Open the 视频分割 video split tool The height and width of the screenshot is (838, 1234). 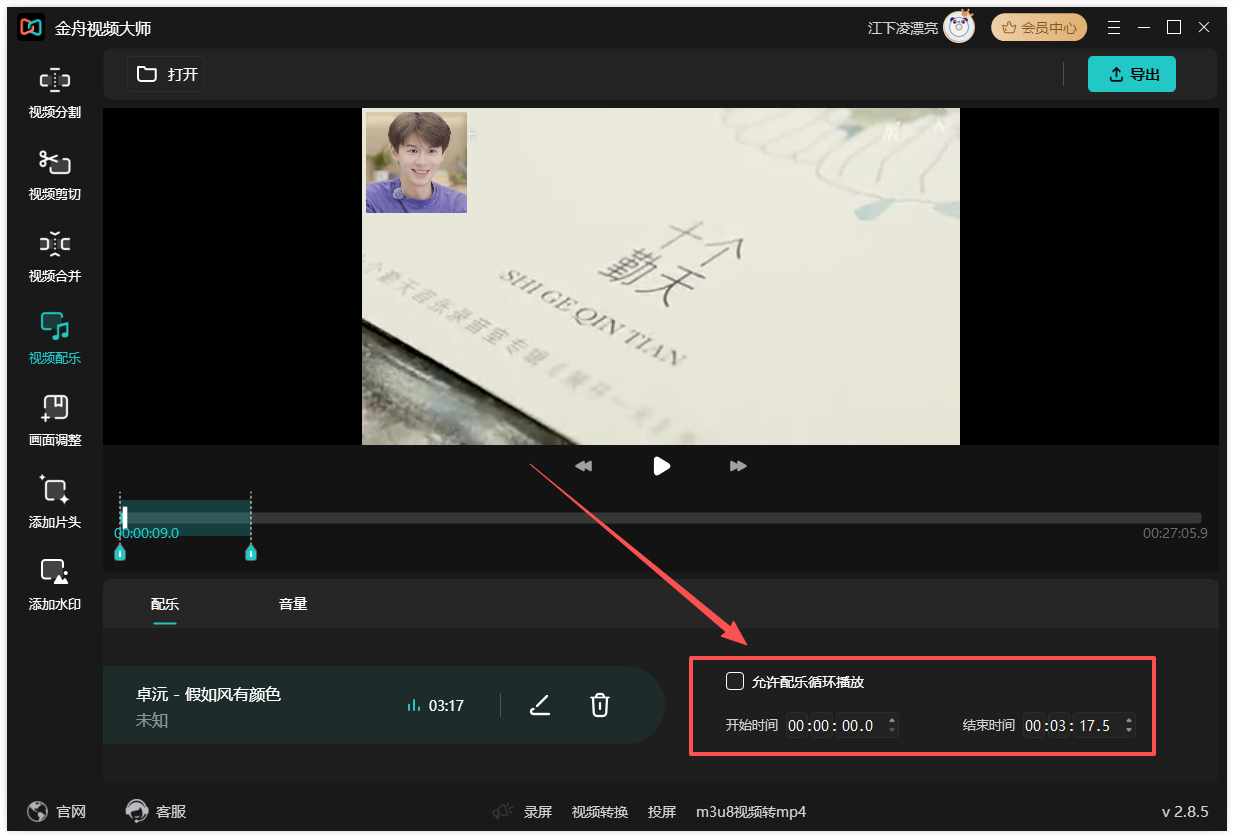[x=55, y=93]
